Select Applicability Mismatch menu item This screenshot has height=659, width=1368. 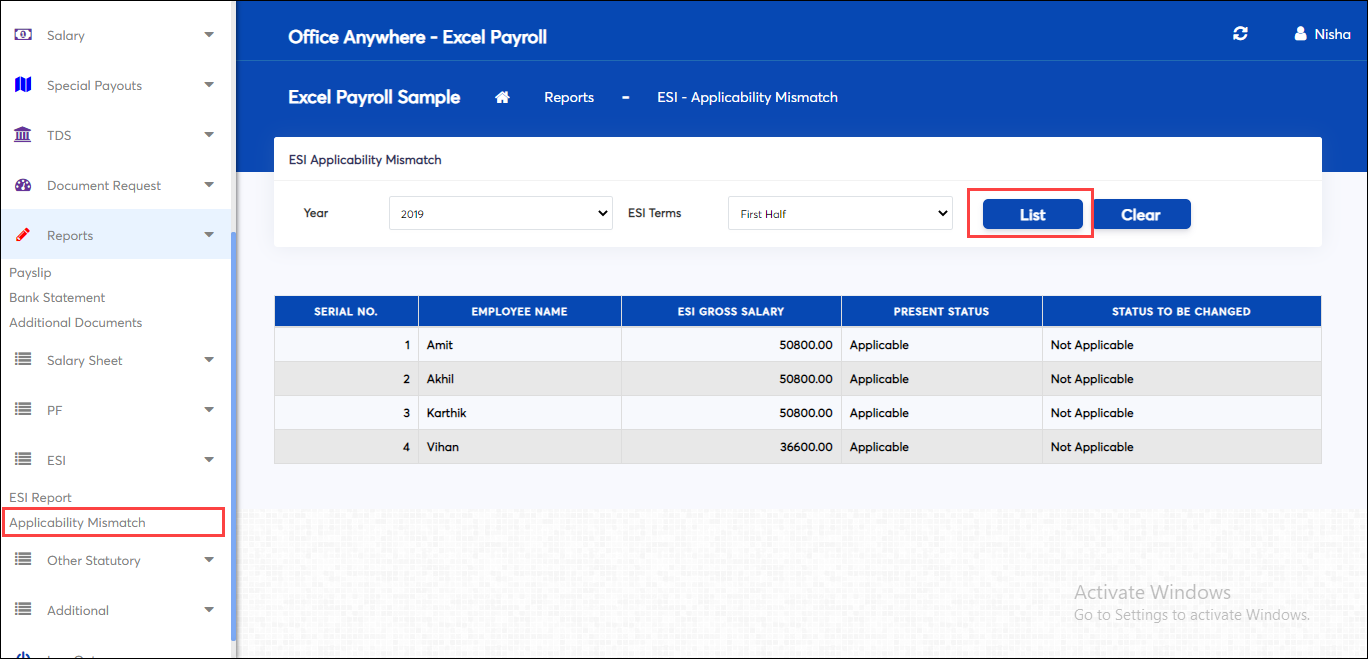[x=77, y=522]
